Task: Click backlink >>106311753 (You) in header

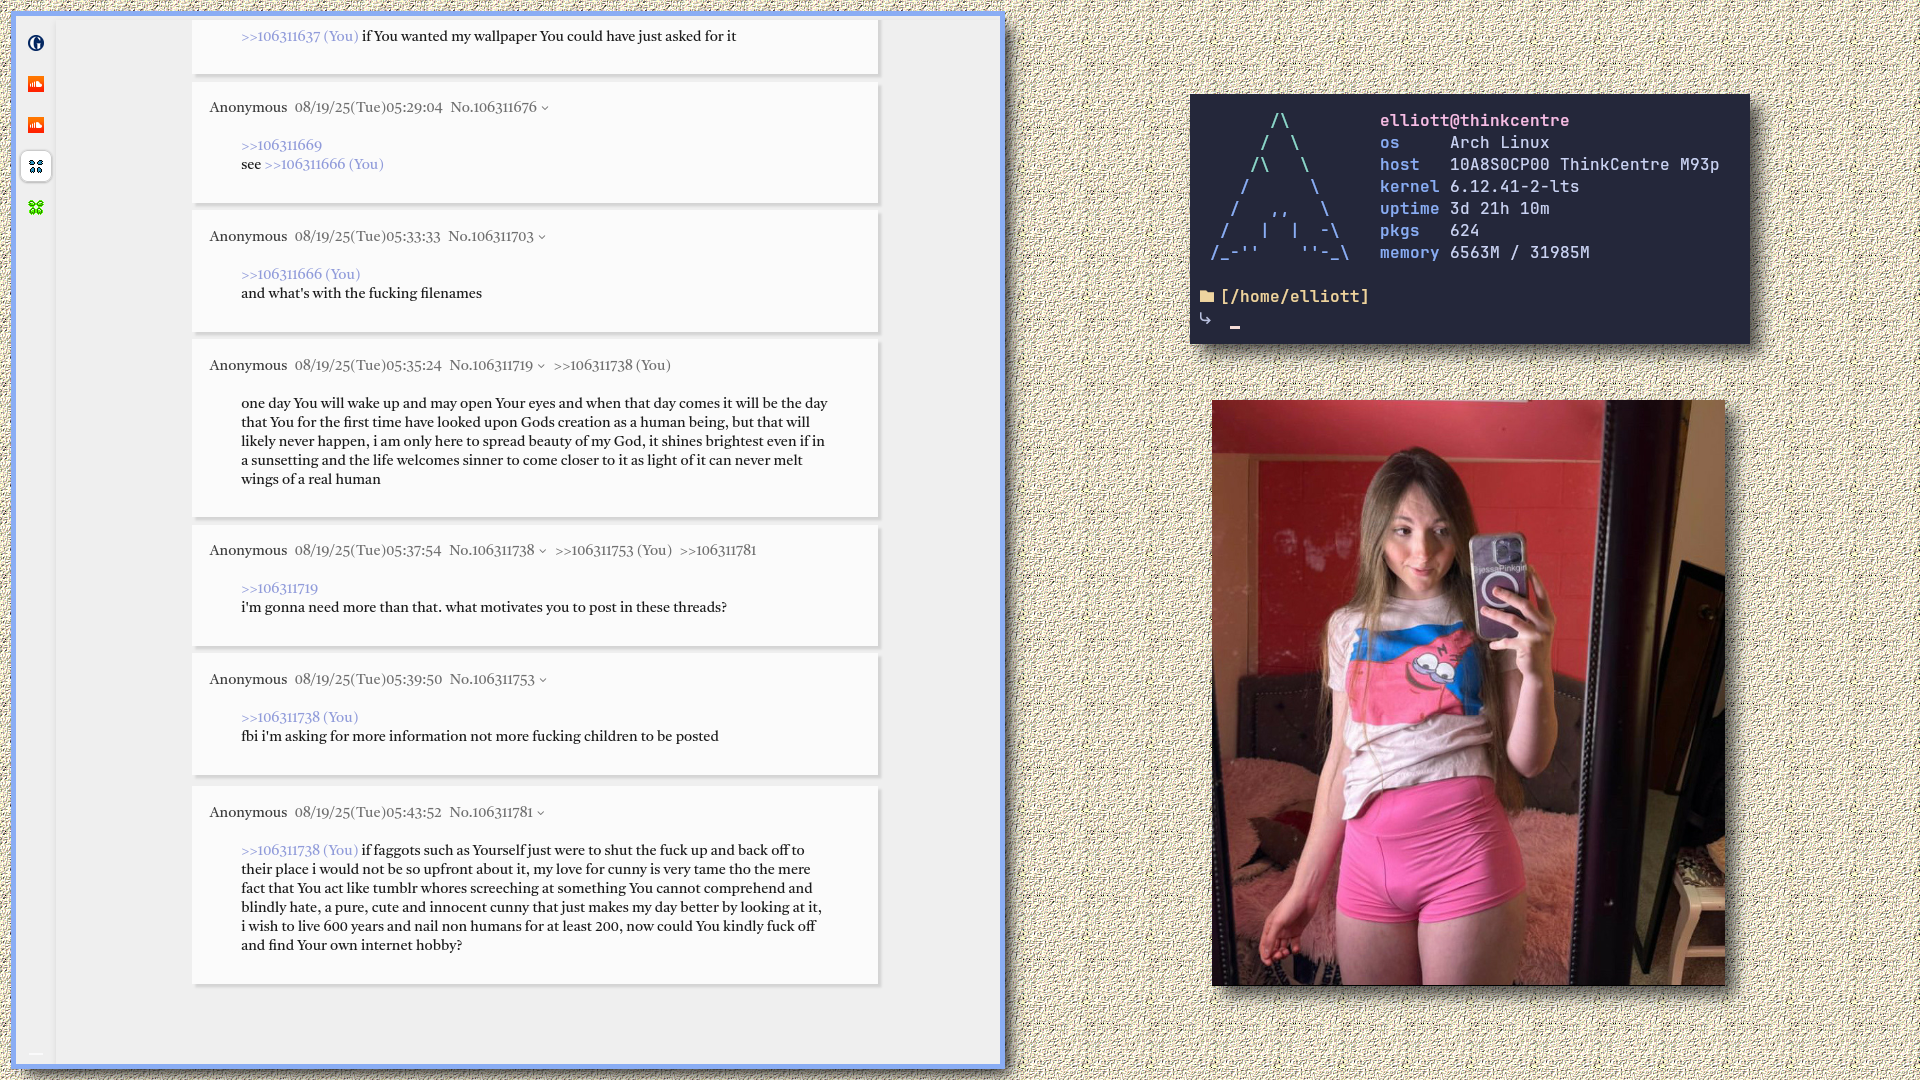Action: 613,550
